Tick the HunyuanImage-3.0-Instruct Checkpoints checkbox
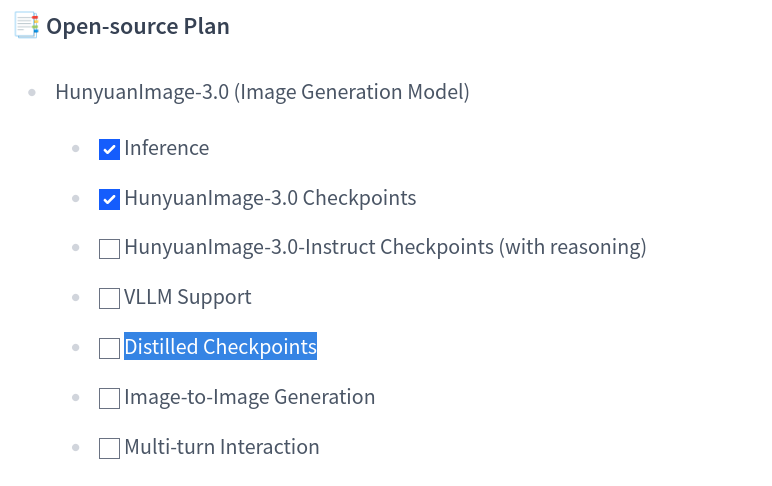Viewport: 772px width, 486px height. [x=109, y=249]
